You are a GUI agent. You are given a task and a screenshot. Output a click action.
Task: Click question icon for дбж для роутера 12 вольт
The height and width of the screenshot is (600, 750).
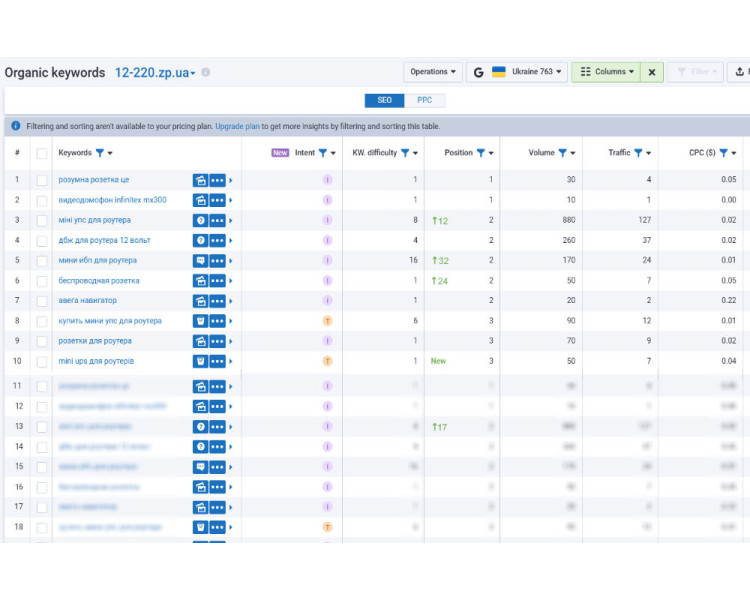pos(200,241)
